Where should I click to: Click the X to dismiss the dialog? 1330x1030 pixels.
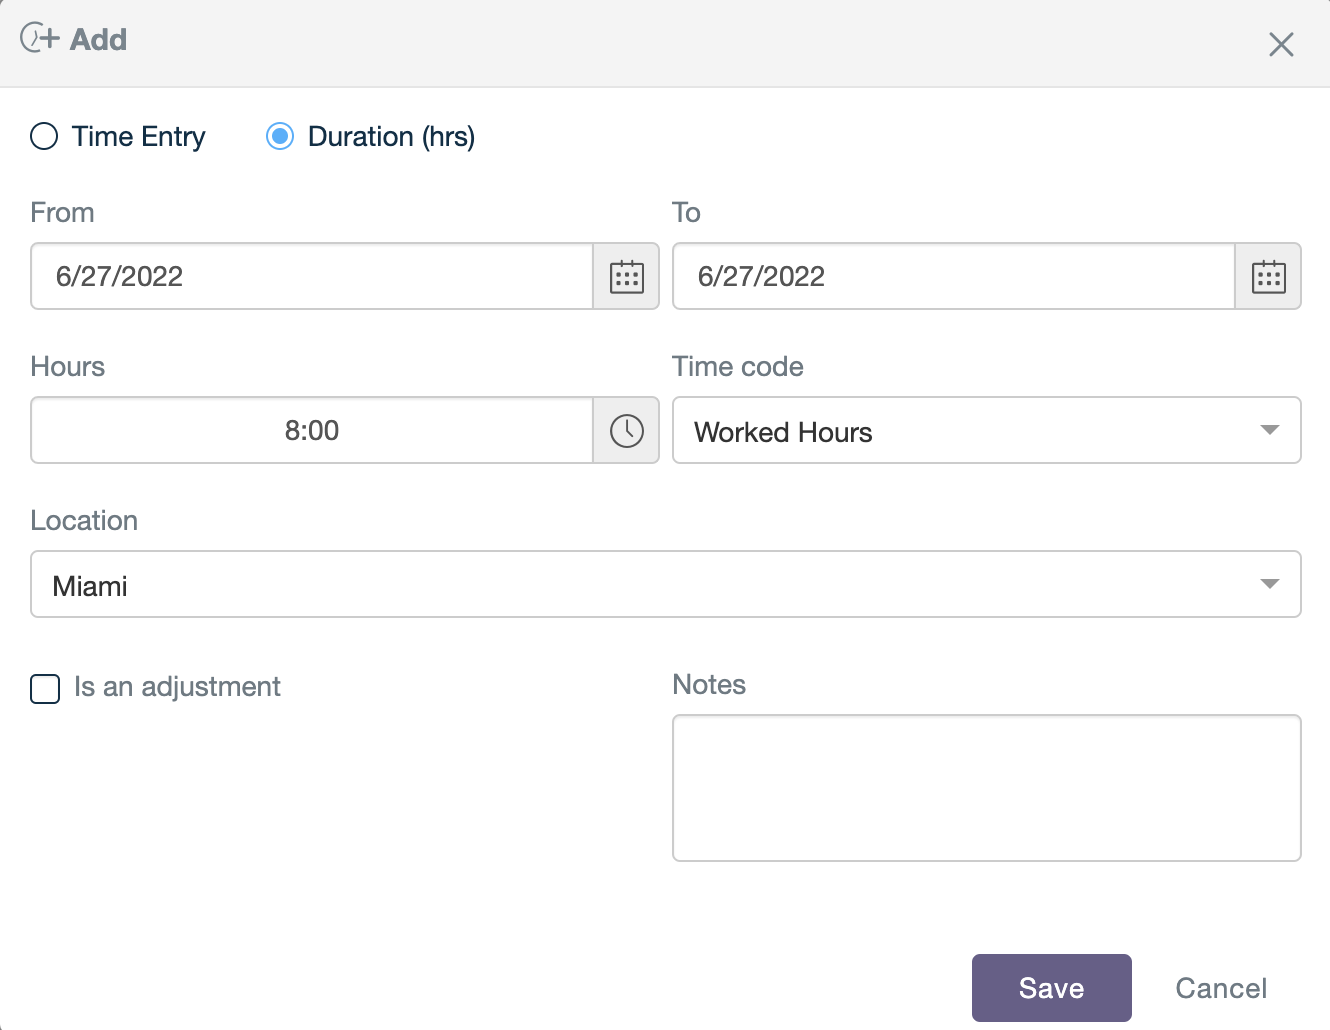pyautogui.click(x=1281, y=44)
